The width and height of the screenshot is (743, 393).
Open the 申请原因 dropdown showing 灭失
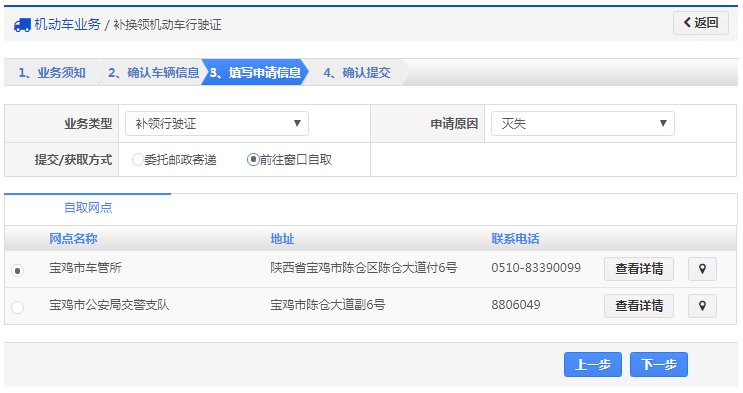pyautogui.click(x=582, y=124)
